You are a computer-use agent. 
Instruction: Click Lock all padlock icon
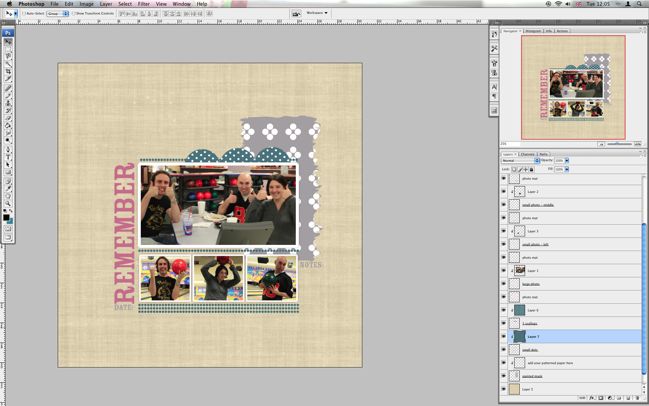[532, 169]
